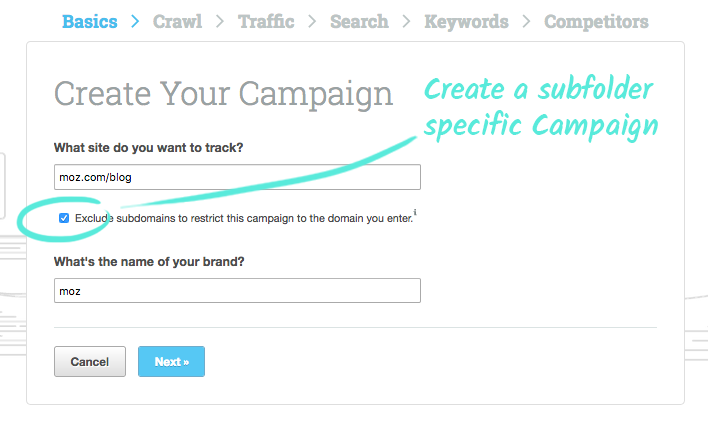Click the Create Your Campaign heading
The height and width of the screenshot is (427, 708).
click(223, 93)
